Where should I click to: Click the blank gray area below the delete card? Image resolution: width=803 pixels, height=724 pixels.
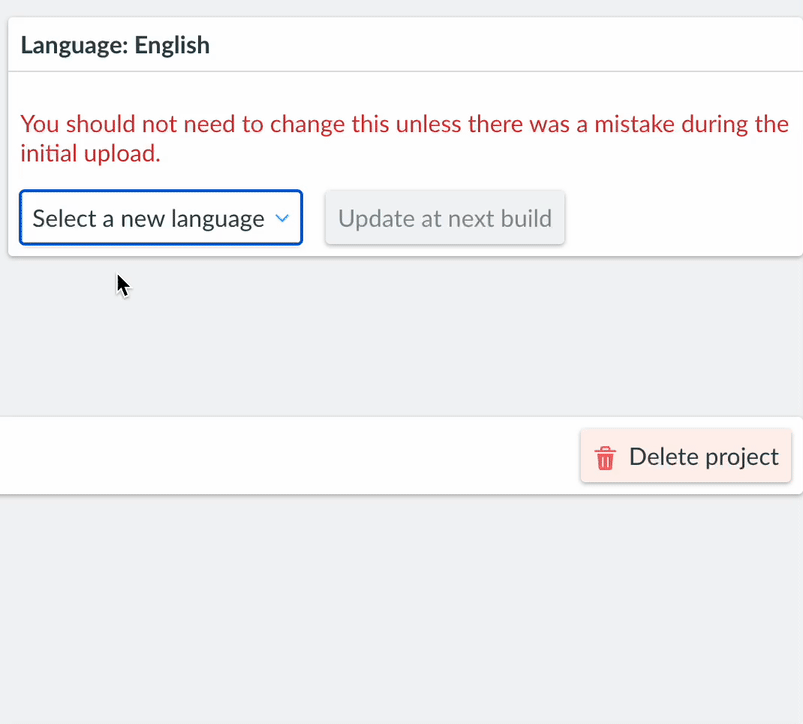point(402,609)
